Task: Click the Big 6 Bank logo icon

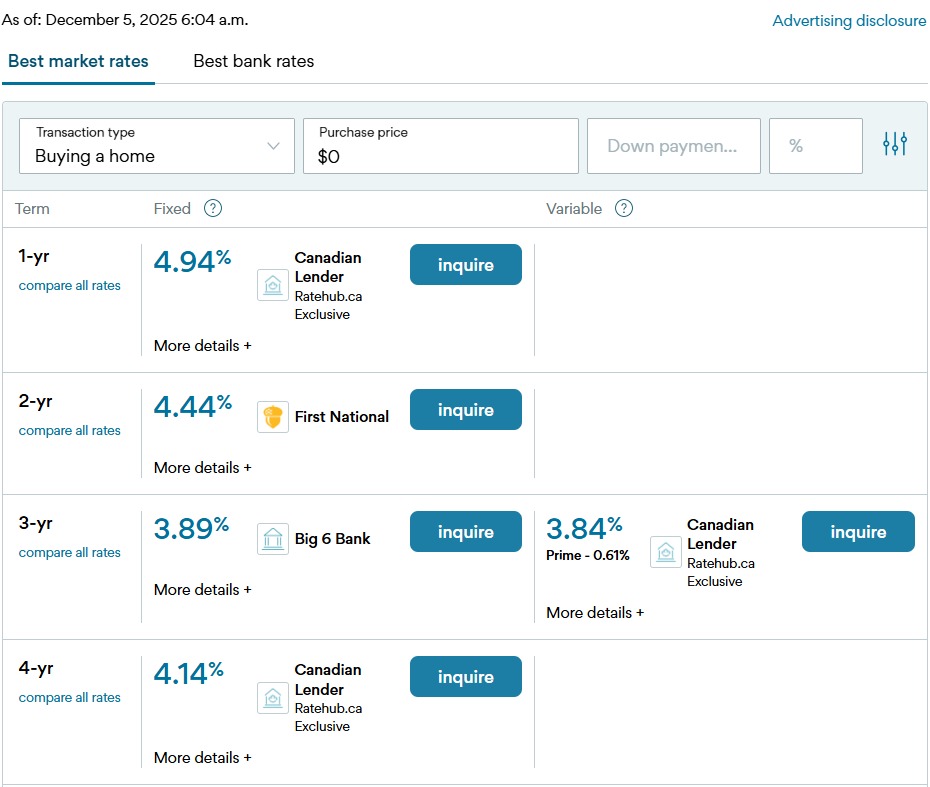Action: pyautogui.click(x=273, y=539)
